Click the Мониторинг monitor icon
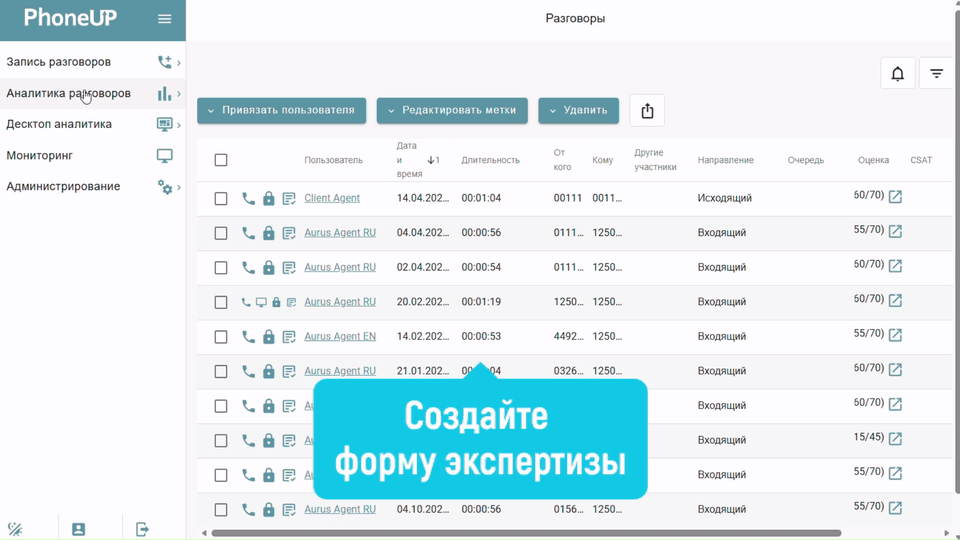The width and height of the screenshot is (960, 540). click(x=165, y=156)
